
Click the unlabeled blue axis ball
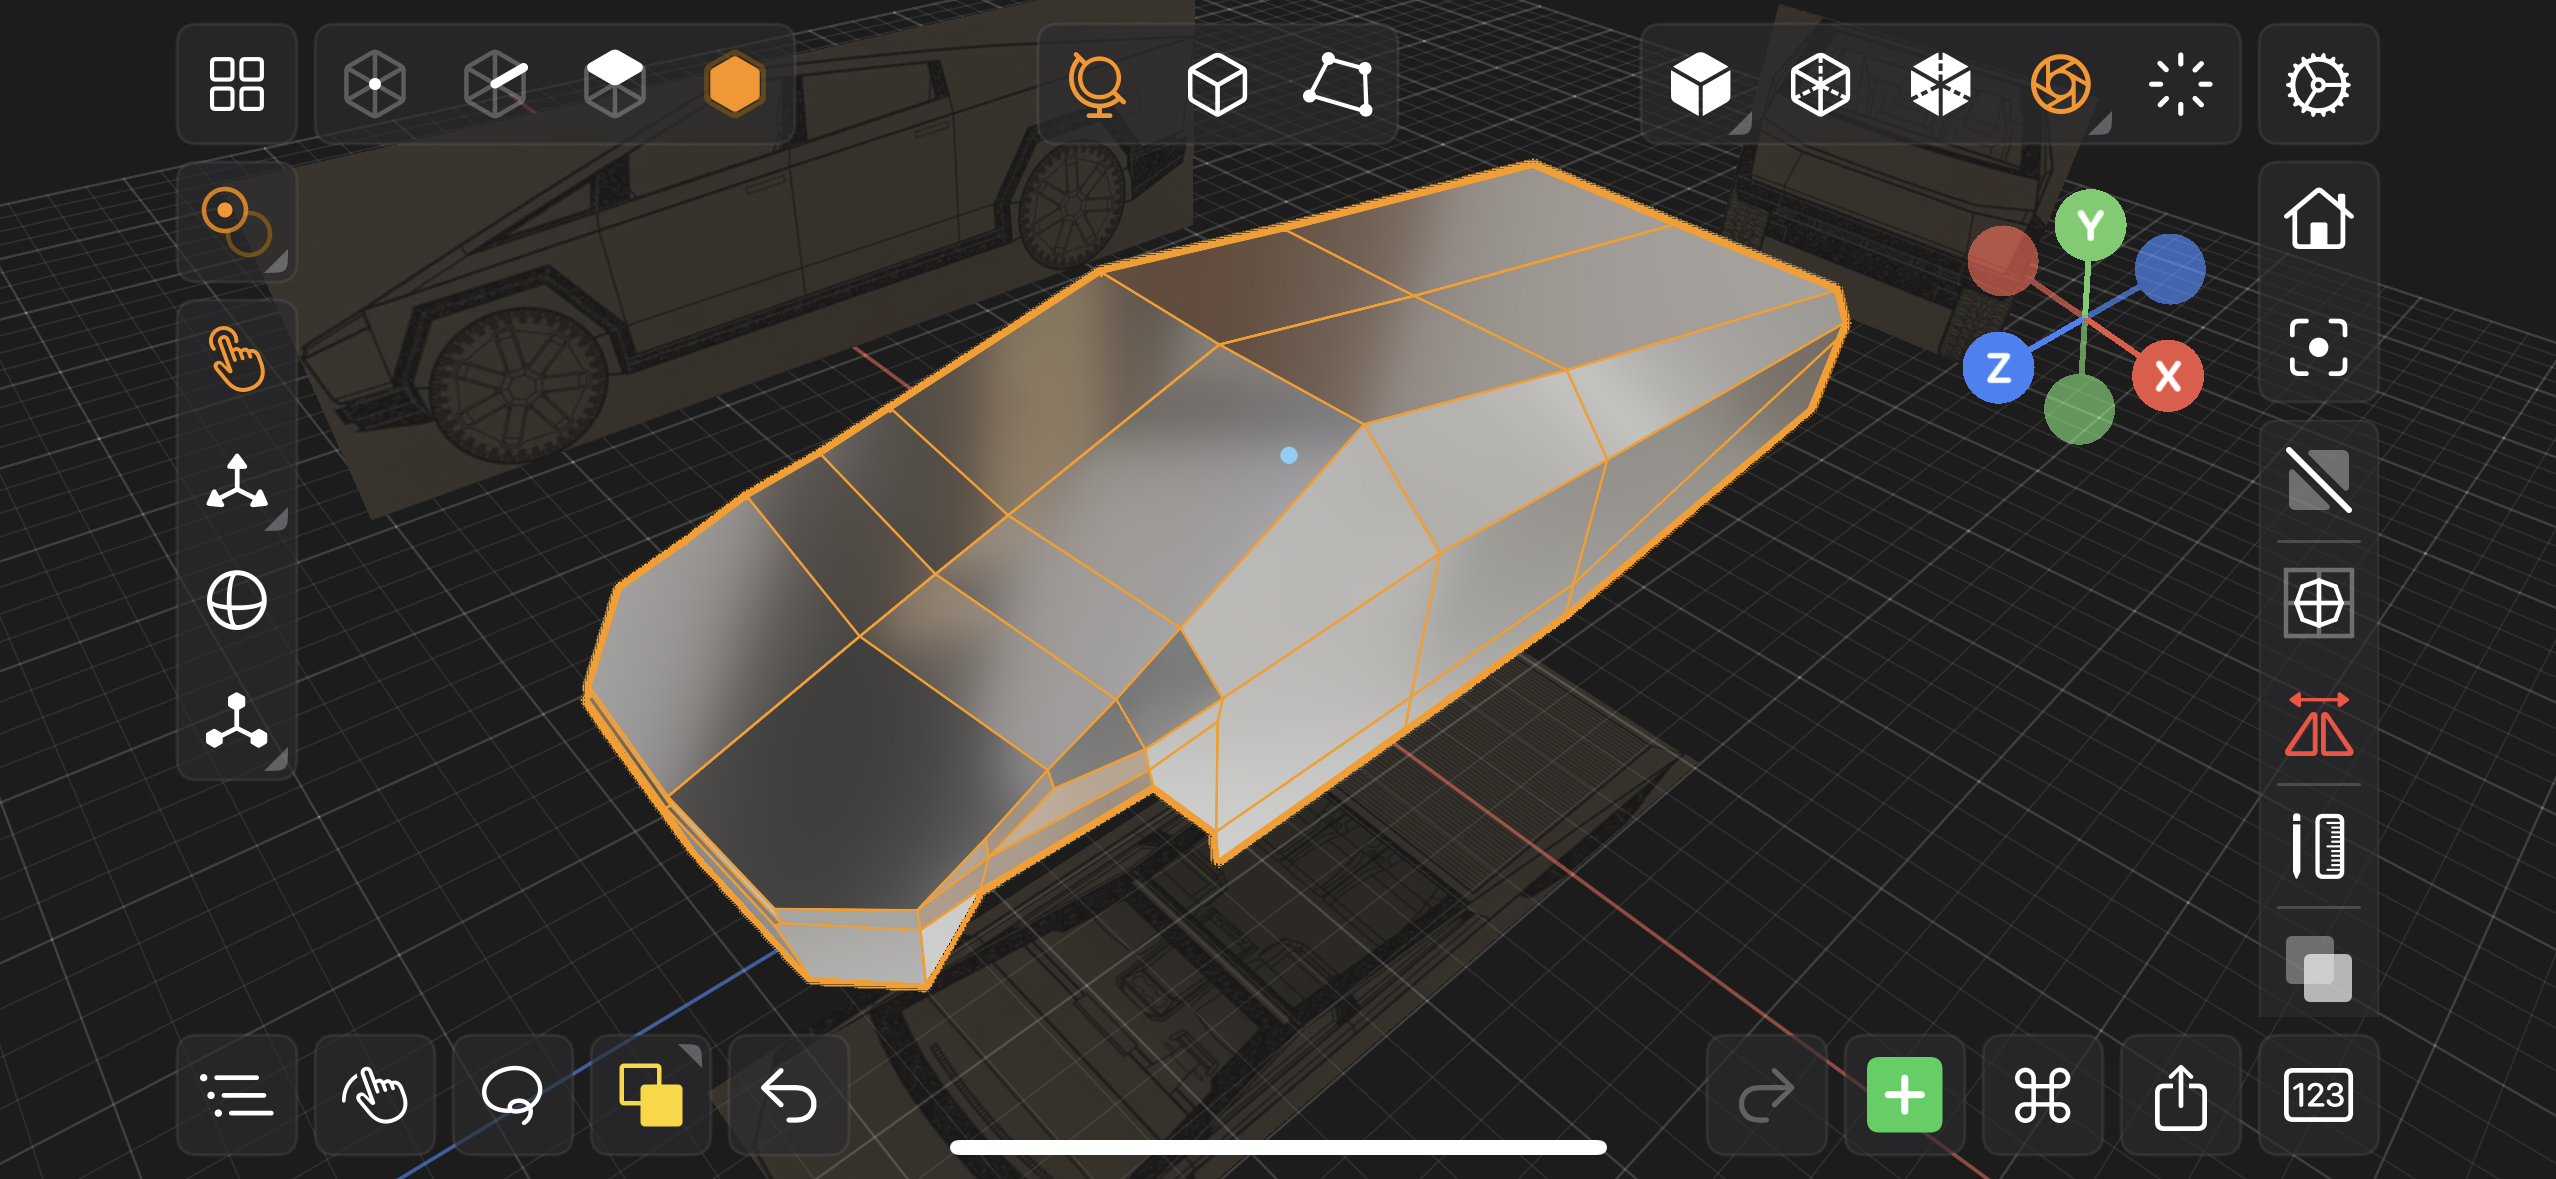point(2169,269)
